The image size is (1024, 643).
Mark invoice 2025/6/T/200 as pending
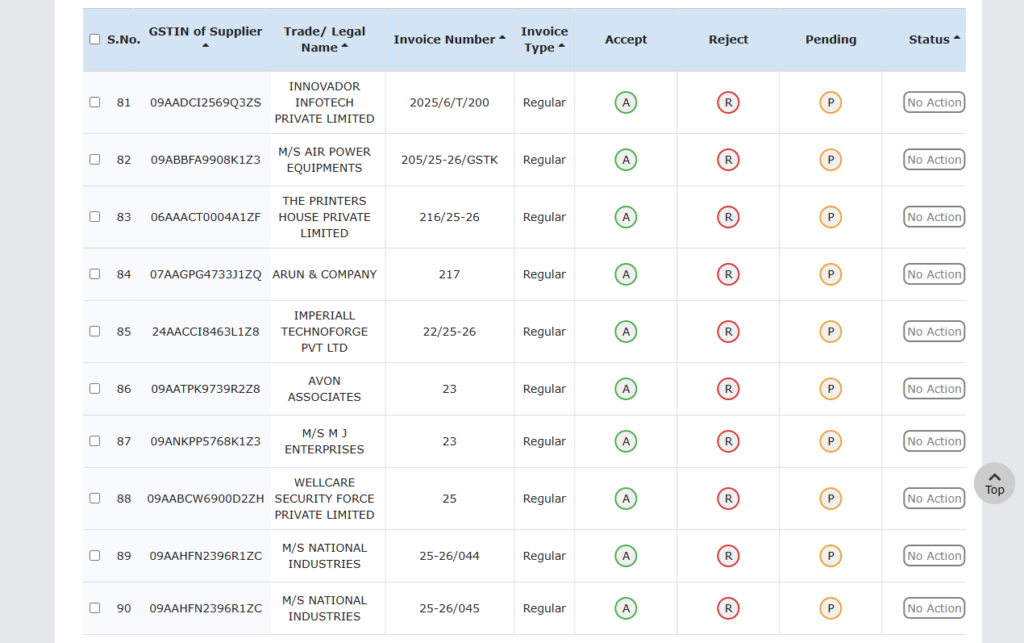click(831, 102)
